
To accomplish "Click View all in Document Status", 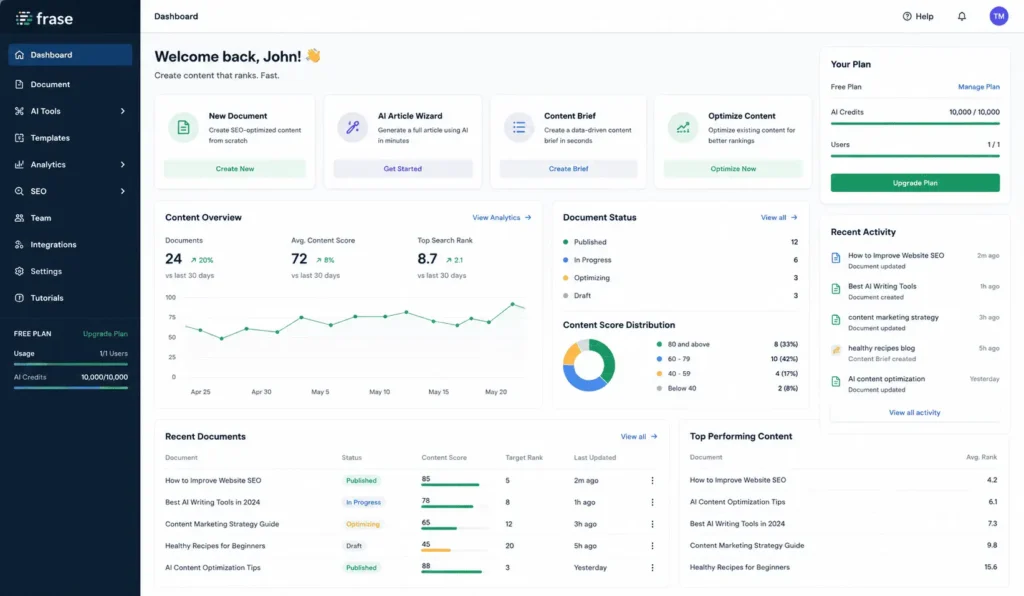I will click(x=778, y=217).
